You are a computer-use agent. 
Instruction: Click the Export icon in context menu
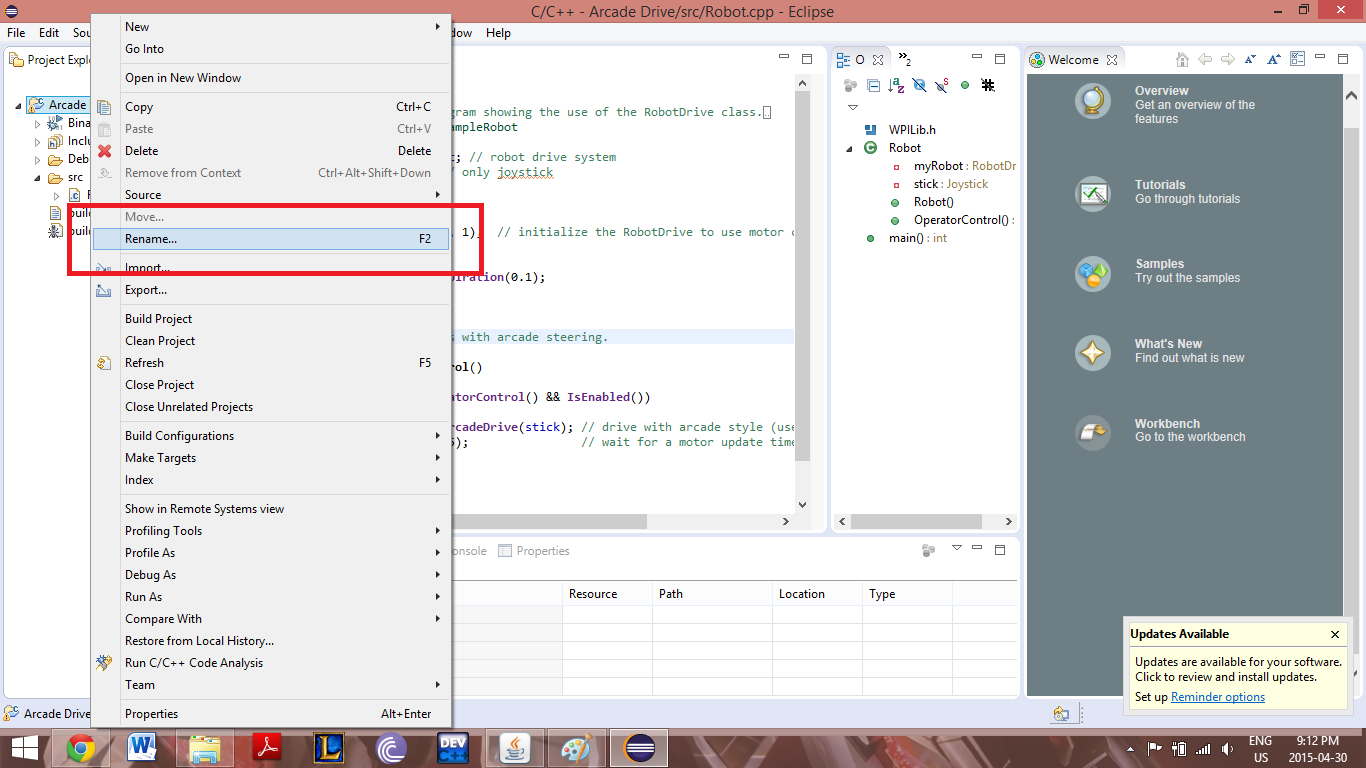104,290
